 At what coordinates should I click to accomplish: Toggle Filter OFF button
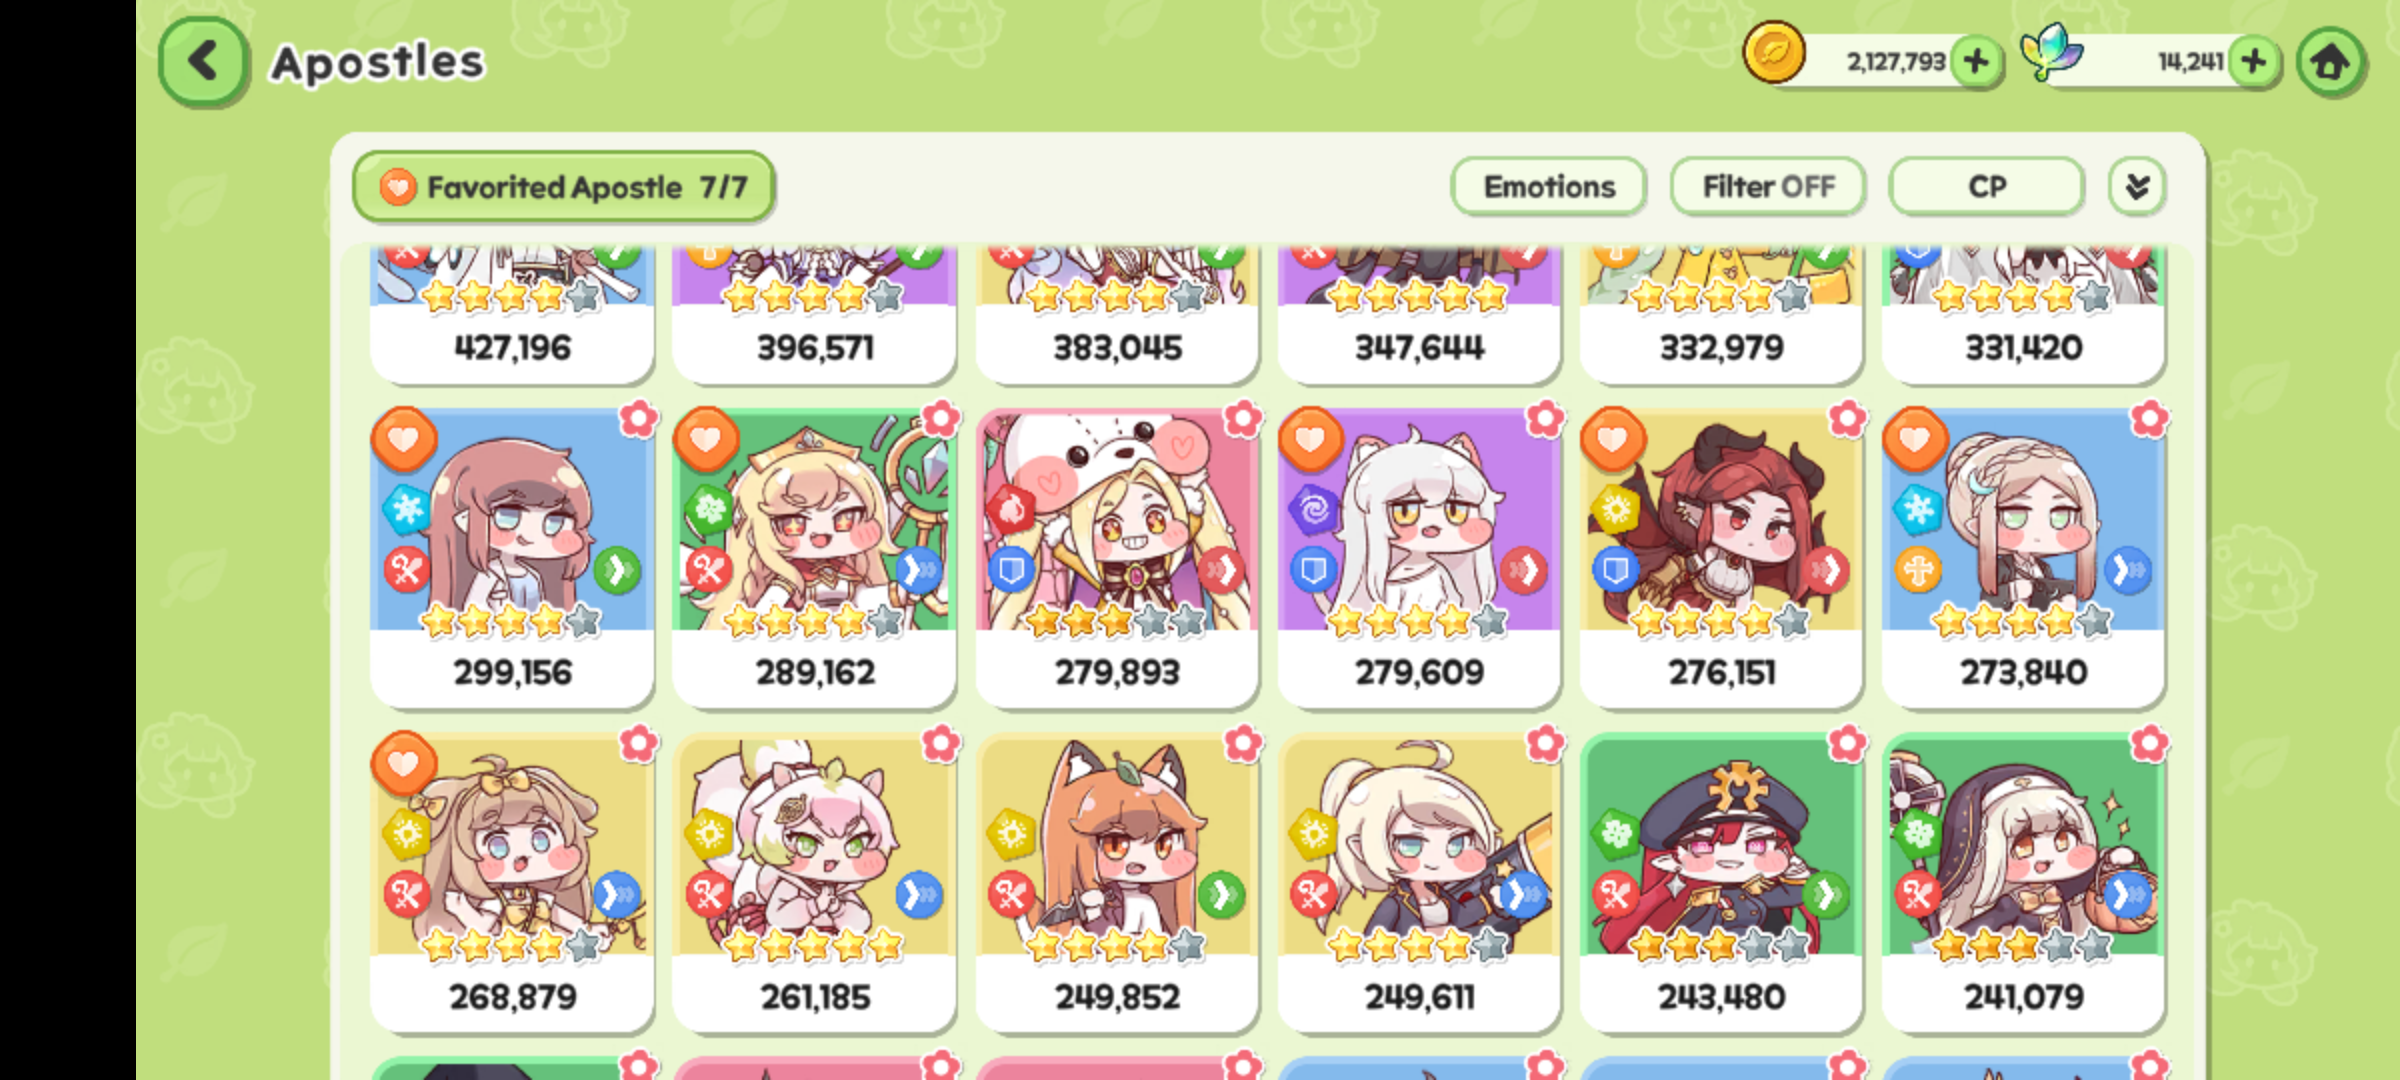click(x=1768, y=187)
